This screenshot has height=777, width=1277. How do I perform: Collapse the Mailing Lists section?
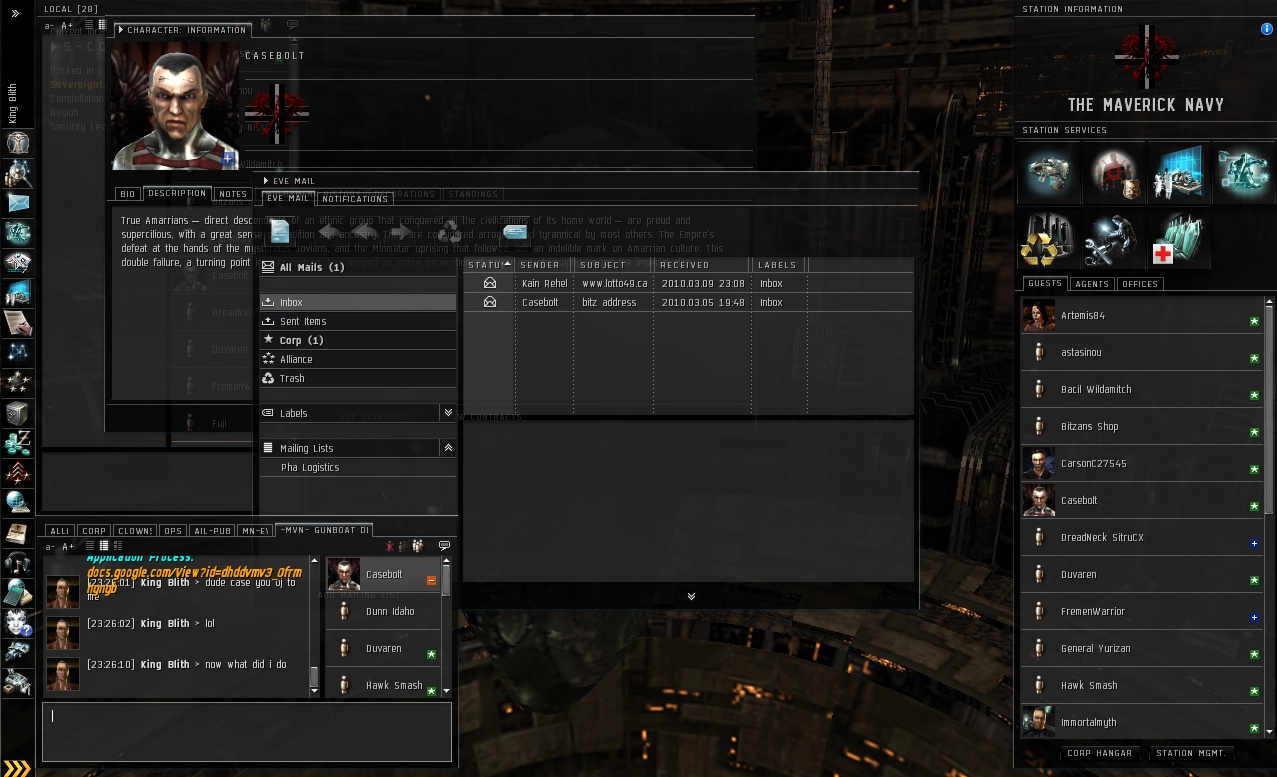point(448,448)
